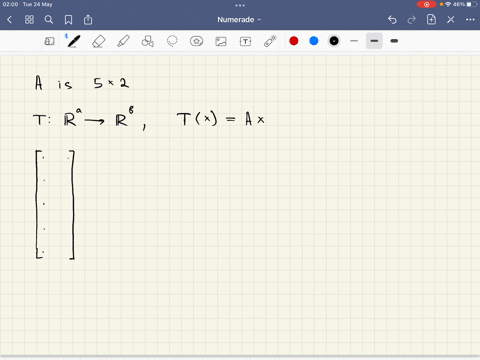The image size is (480, 360).
Task: Tap the battery indicator in status bar
Action: (x=471, y=4)
